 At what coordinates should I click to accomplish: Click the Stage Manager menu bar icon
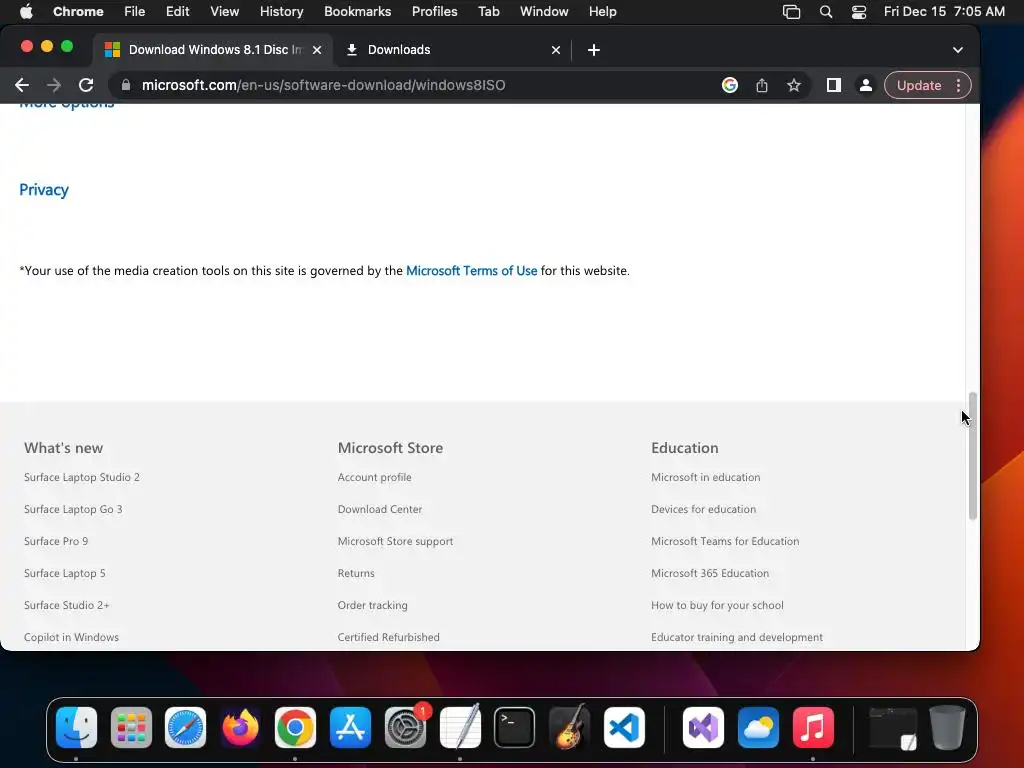click(792, 11)
